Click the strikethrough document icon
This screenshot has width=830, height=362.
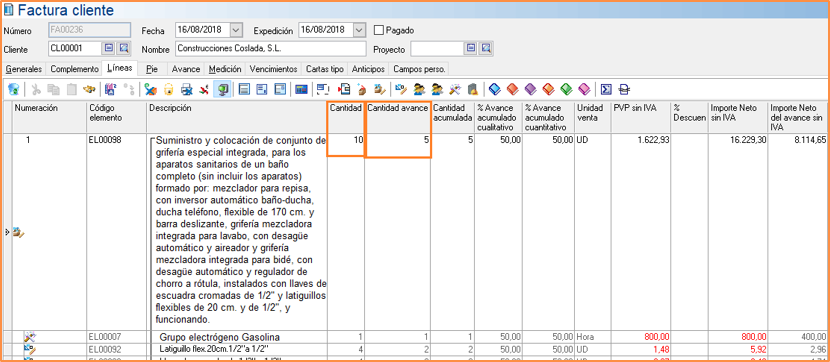(x=624, y=89)
